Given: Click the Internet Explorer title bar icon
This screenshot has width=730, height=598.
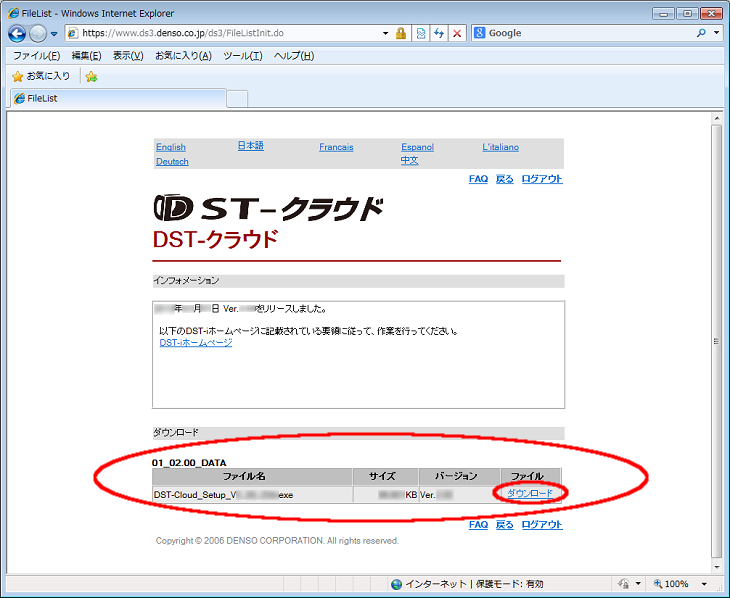Looking at the screenshot, I should click(x=14, y=13).
